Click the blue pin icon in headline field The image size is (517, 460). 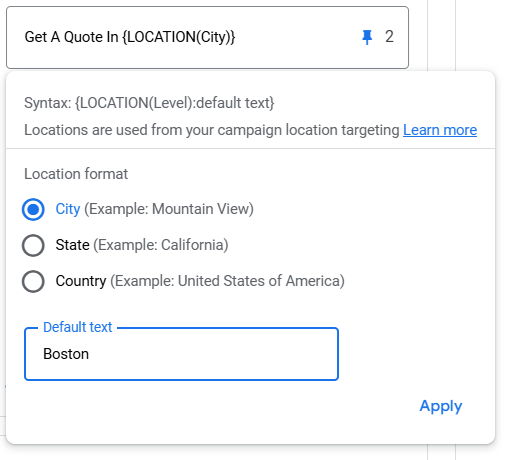(x=367, y=37)
